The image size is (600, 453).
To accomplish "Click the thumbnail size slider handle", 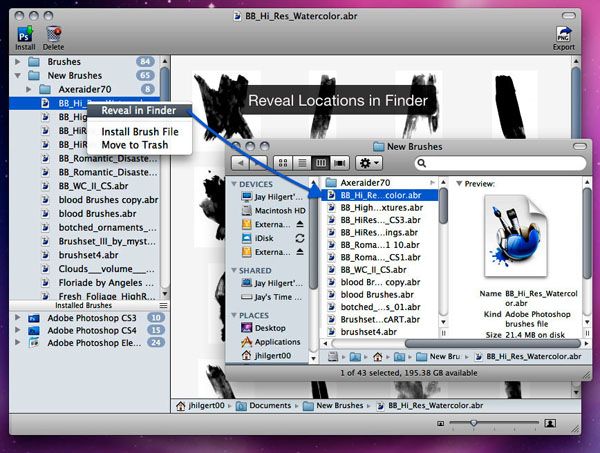I will click(473, 423).
